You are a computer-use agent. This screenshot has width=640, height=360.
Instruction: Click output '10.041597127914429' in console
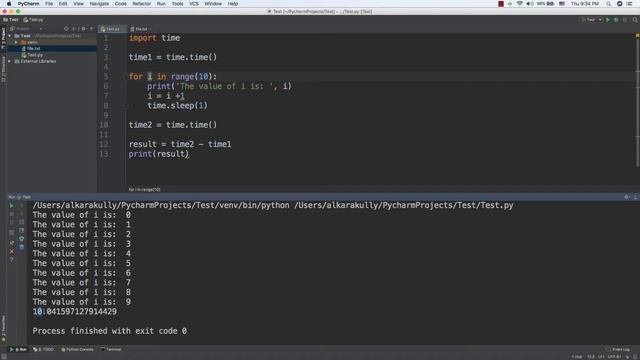click(75, 312)
